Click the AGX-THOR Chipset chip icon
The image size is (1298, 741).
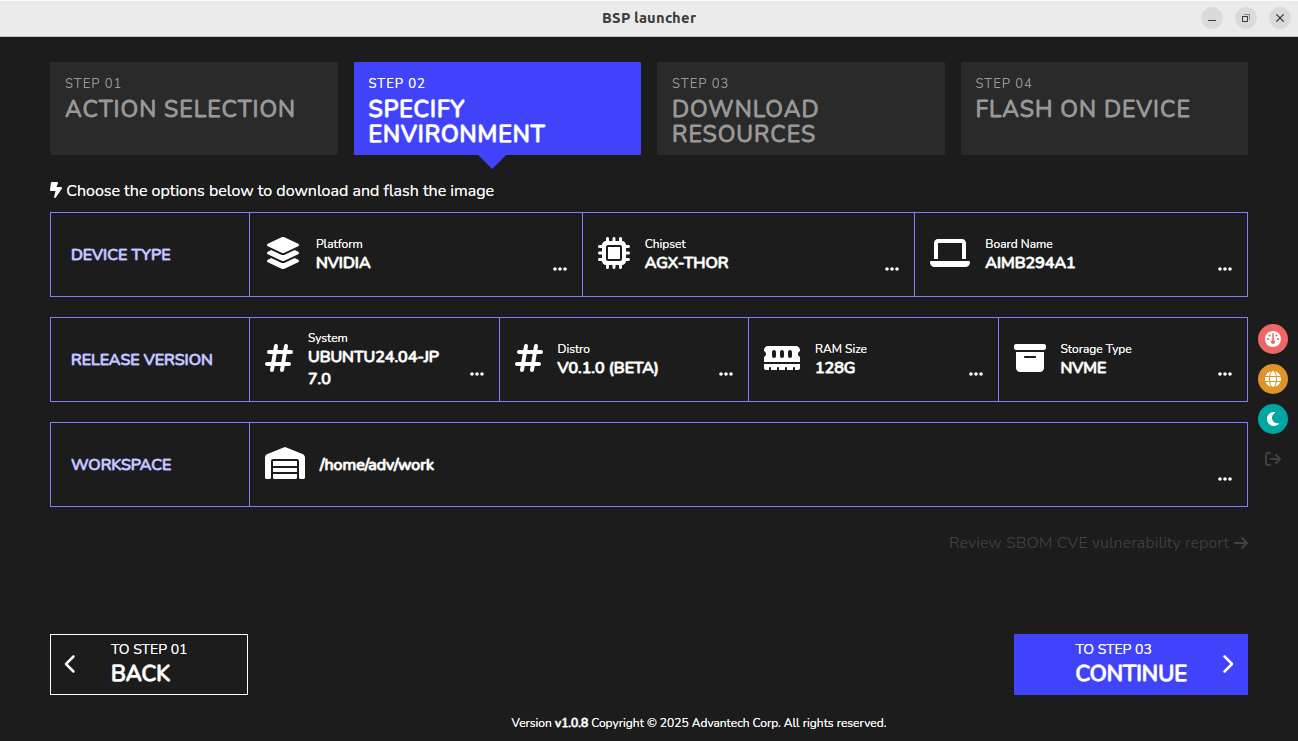point(613,254)
